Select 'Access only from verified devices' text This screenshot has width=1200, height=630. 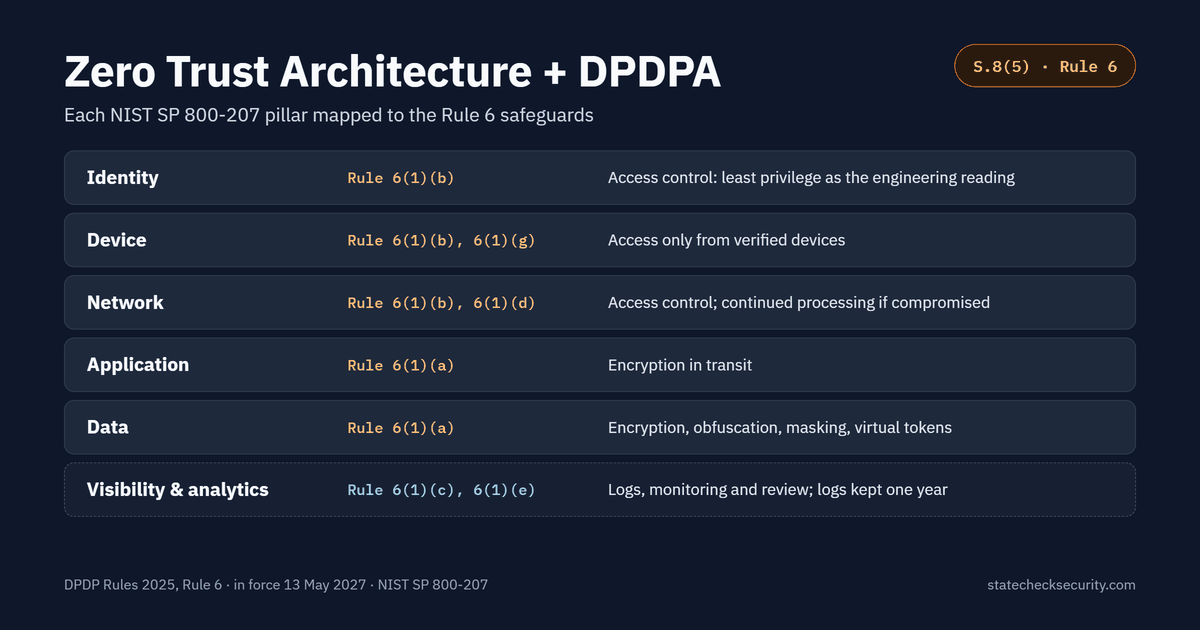[x=726, y=240]
